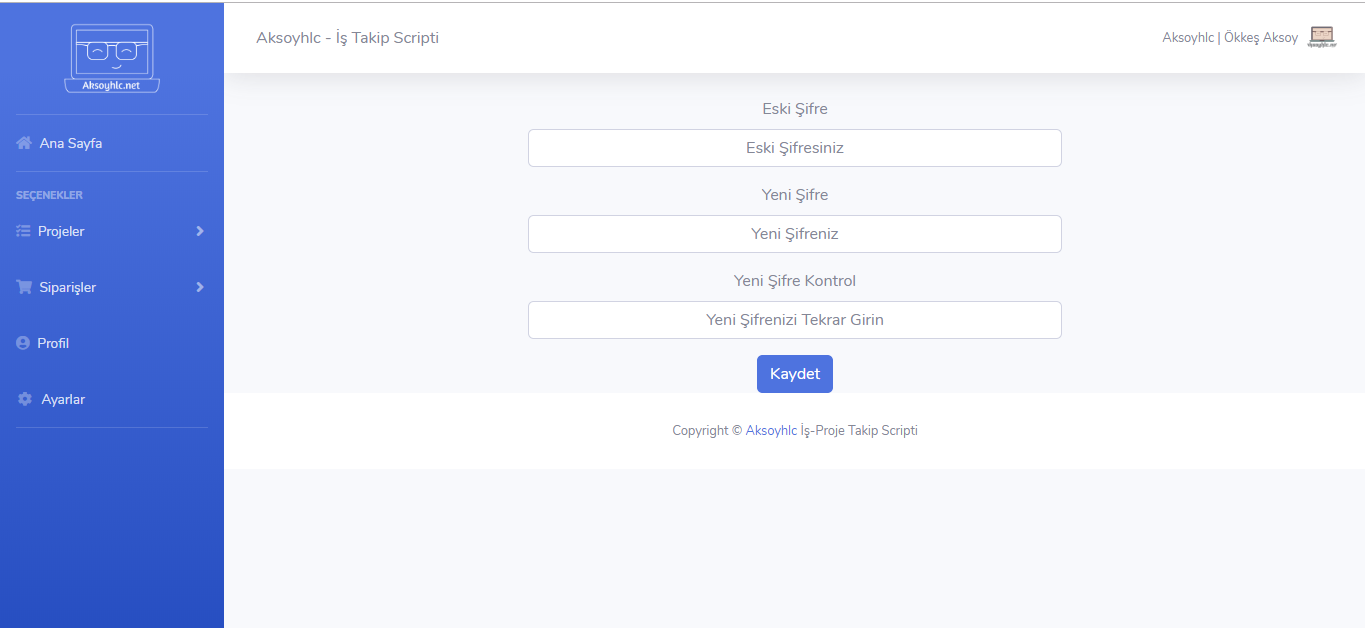1365x628 pixels.
Task: Follow the Aksoyhlc footer link
Action: click(771, 431)
